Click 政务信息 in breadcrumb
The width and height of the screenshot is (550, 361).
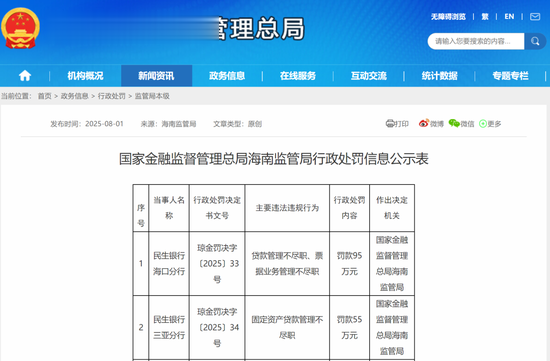click(x=74, y=96)
